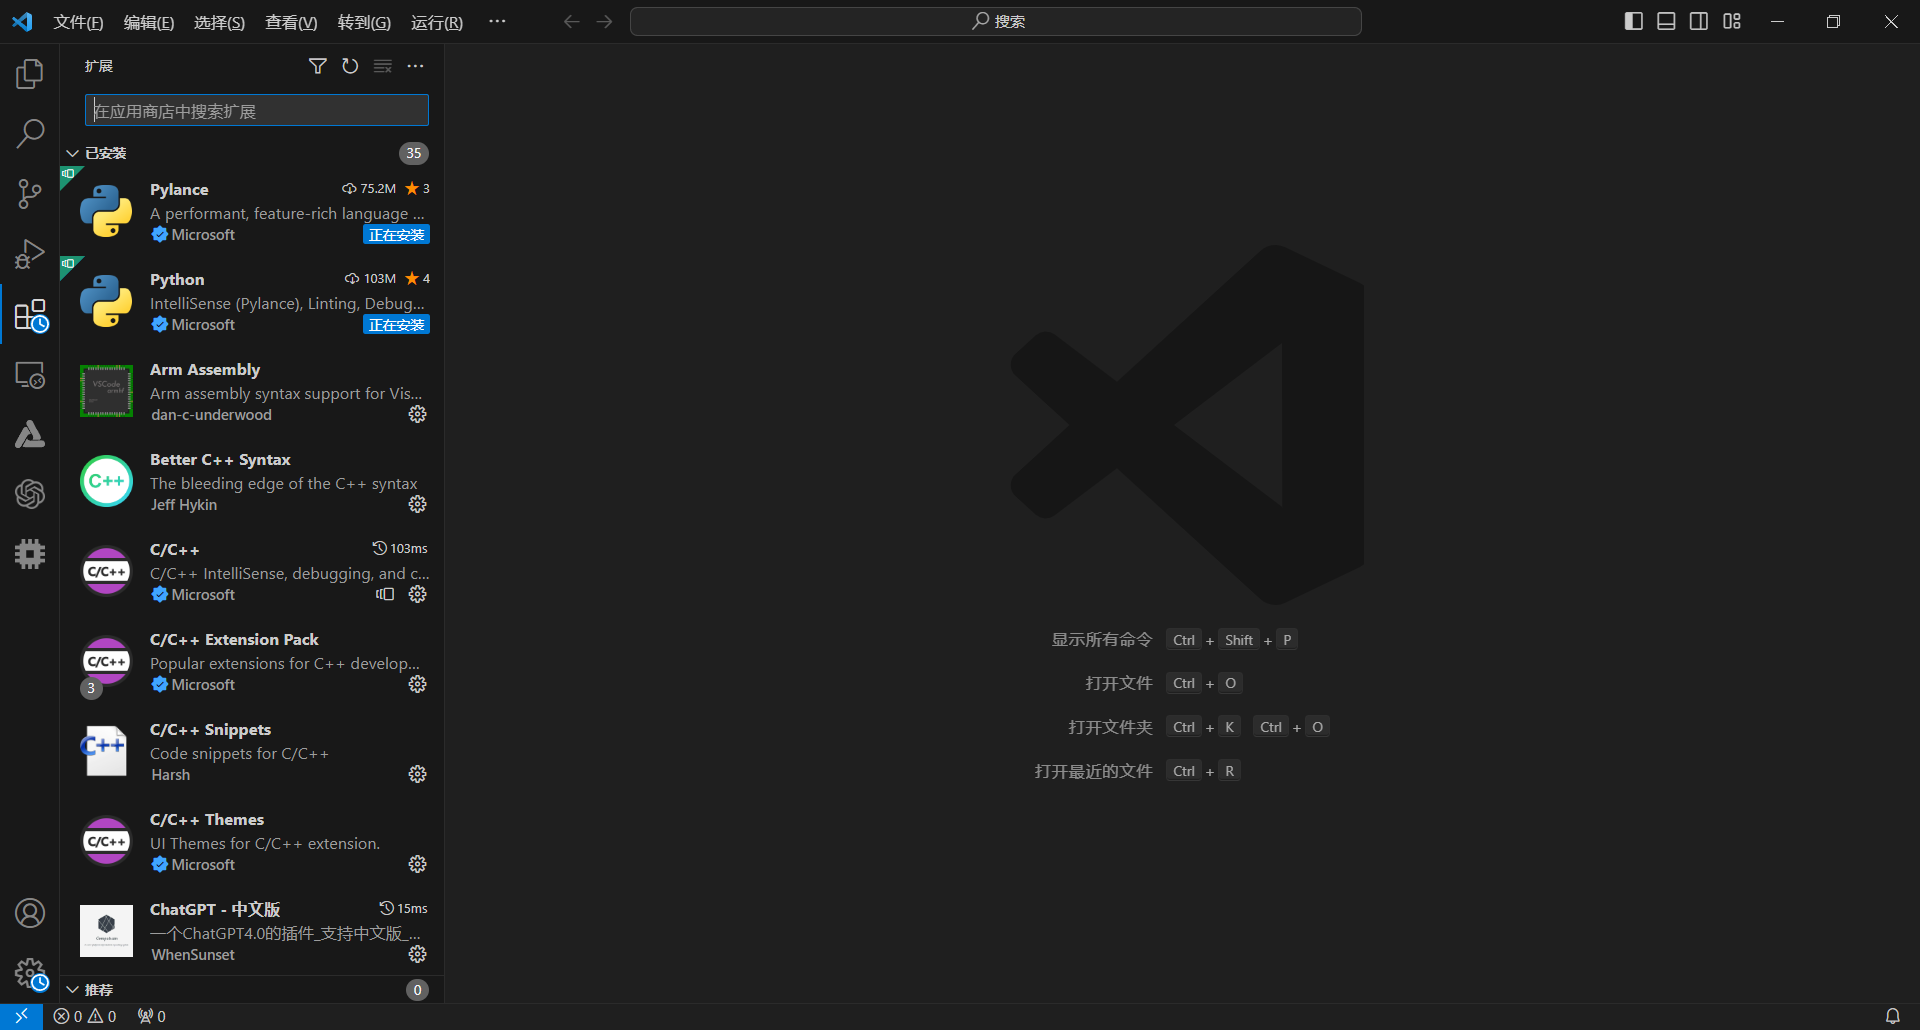
Task: Open manage gear for C/C++ Snippets
Action: (x=418, y=774)
